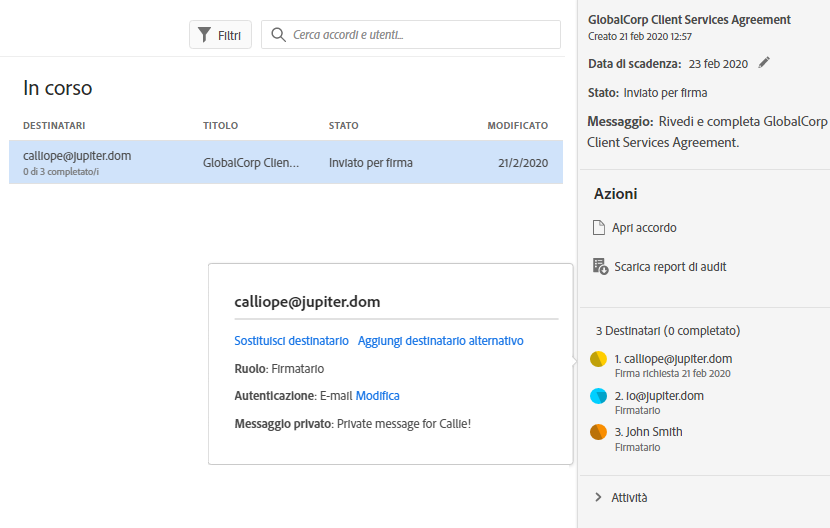Click the yellow avatar for calliope@jupiter.dom
Viewport: 830px width, 528px height.
click(x=599, y=359)
